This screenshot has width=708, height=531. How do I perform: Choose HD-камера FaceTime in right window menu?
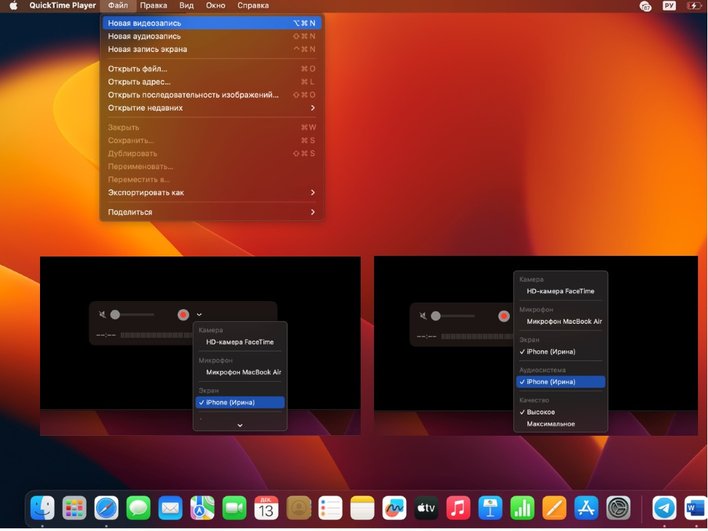[560, 291]
